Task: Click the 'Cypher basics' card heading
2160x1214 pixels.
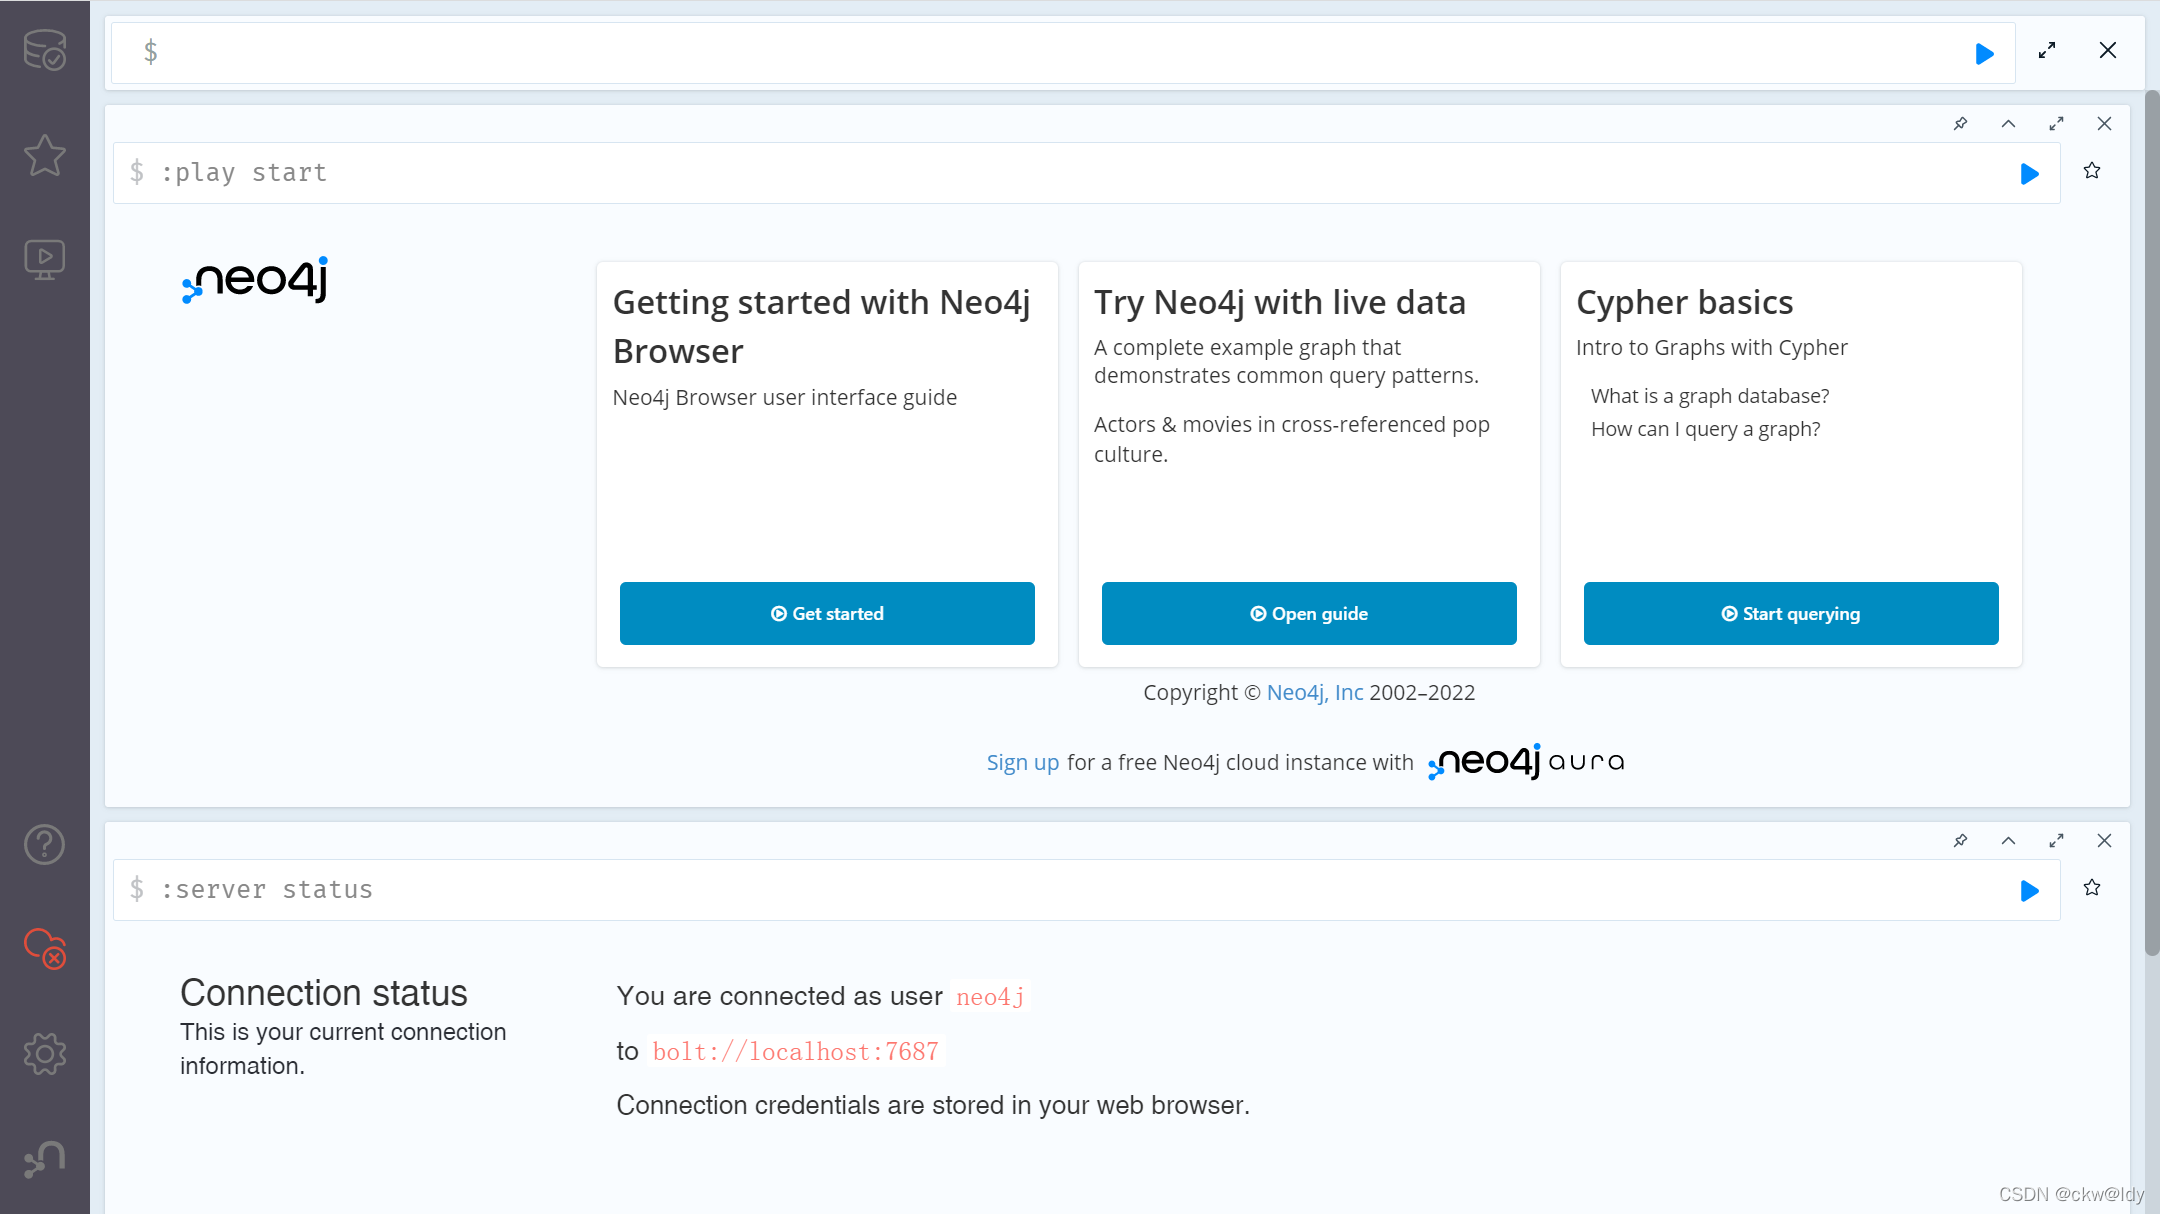Action: click(1684, 302)
